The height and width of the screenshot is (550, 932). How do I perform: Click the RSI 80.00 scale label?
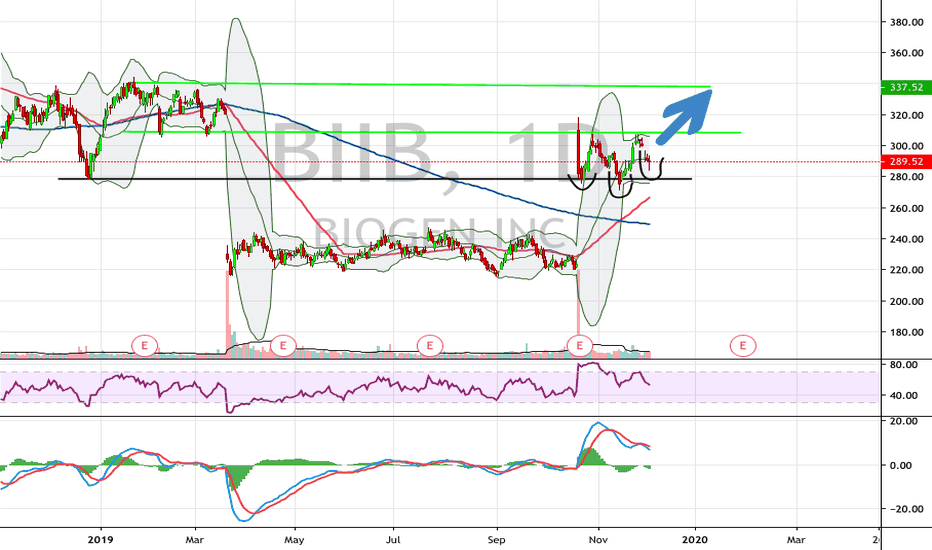click(x=903, y=364)
